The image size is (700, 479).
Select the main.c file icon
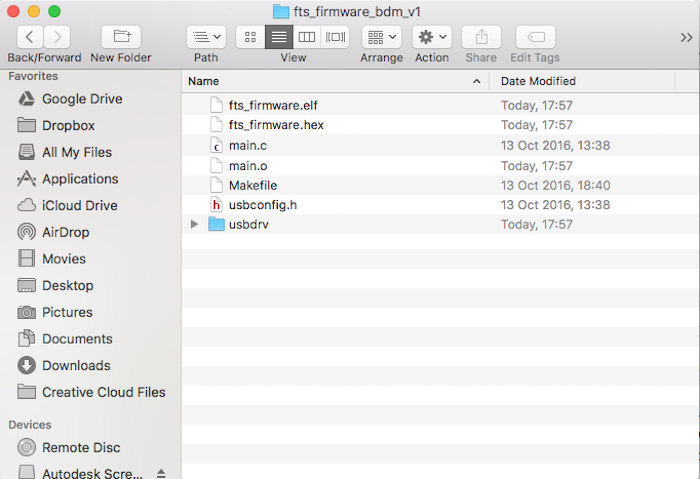click(217, 145)
